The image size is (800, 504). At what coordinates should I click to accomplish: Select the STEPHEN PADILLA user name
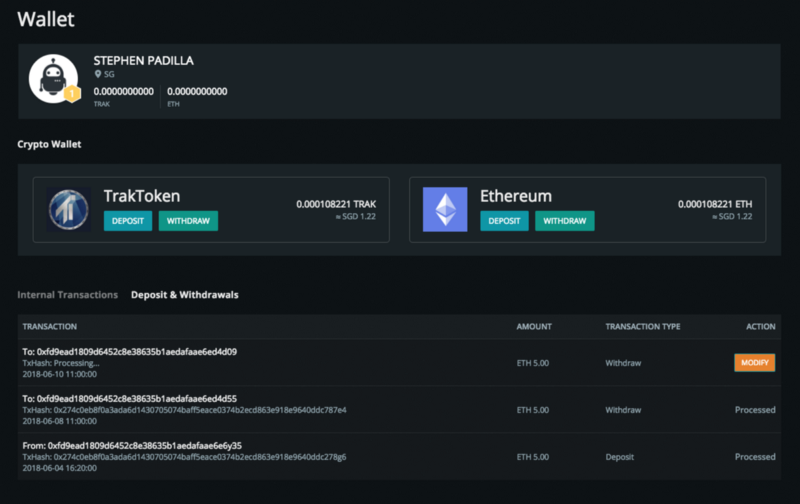coord(143,61)
